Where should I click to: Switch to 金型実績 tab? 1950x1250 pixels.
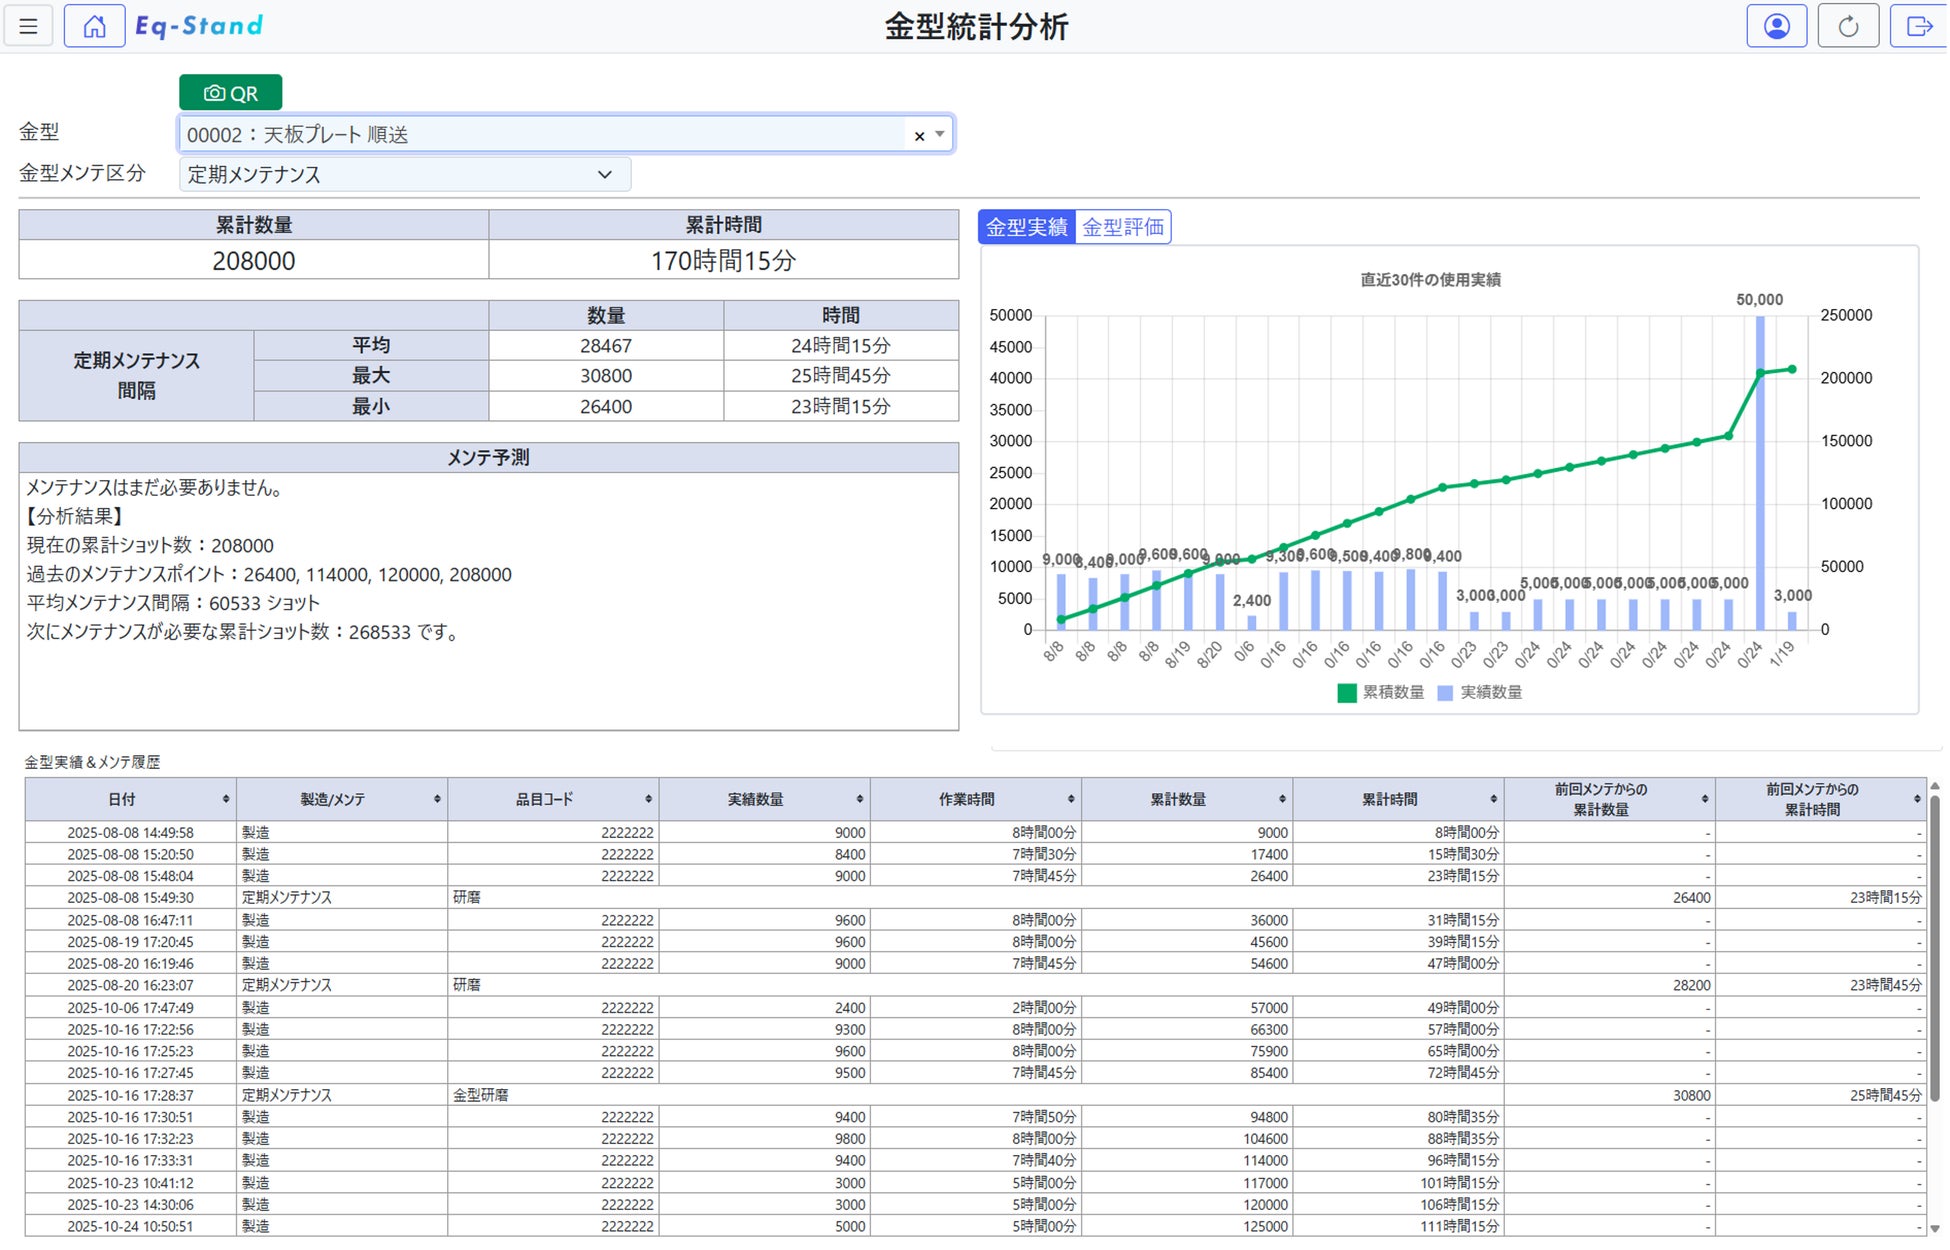[x=1026, y=227]
